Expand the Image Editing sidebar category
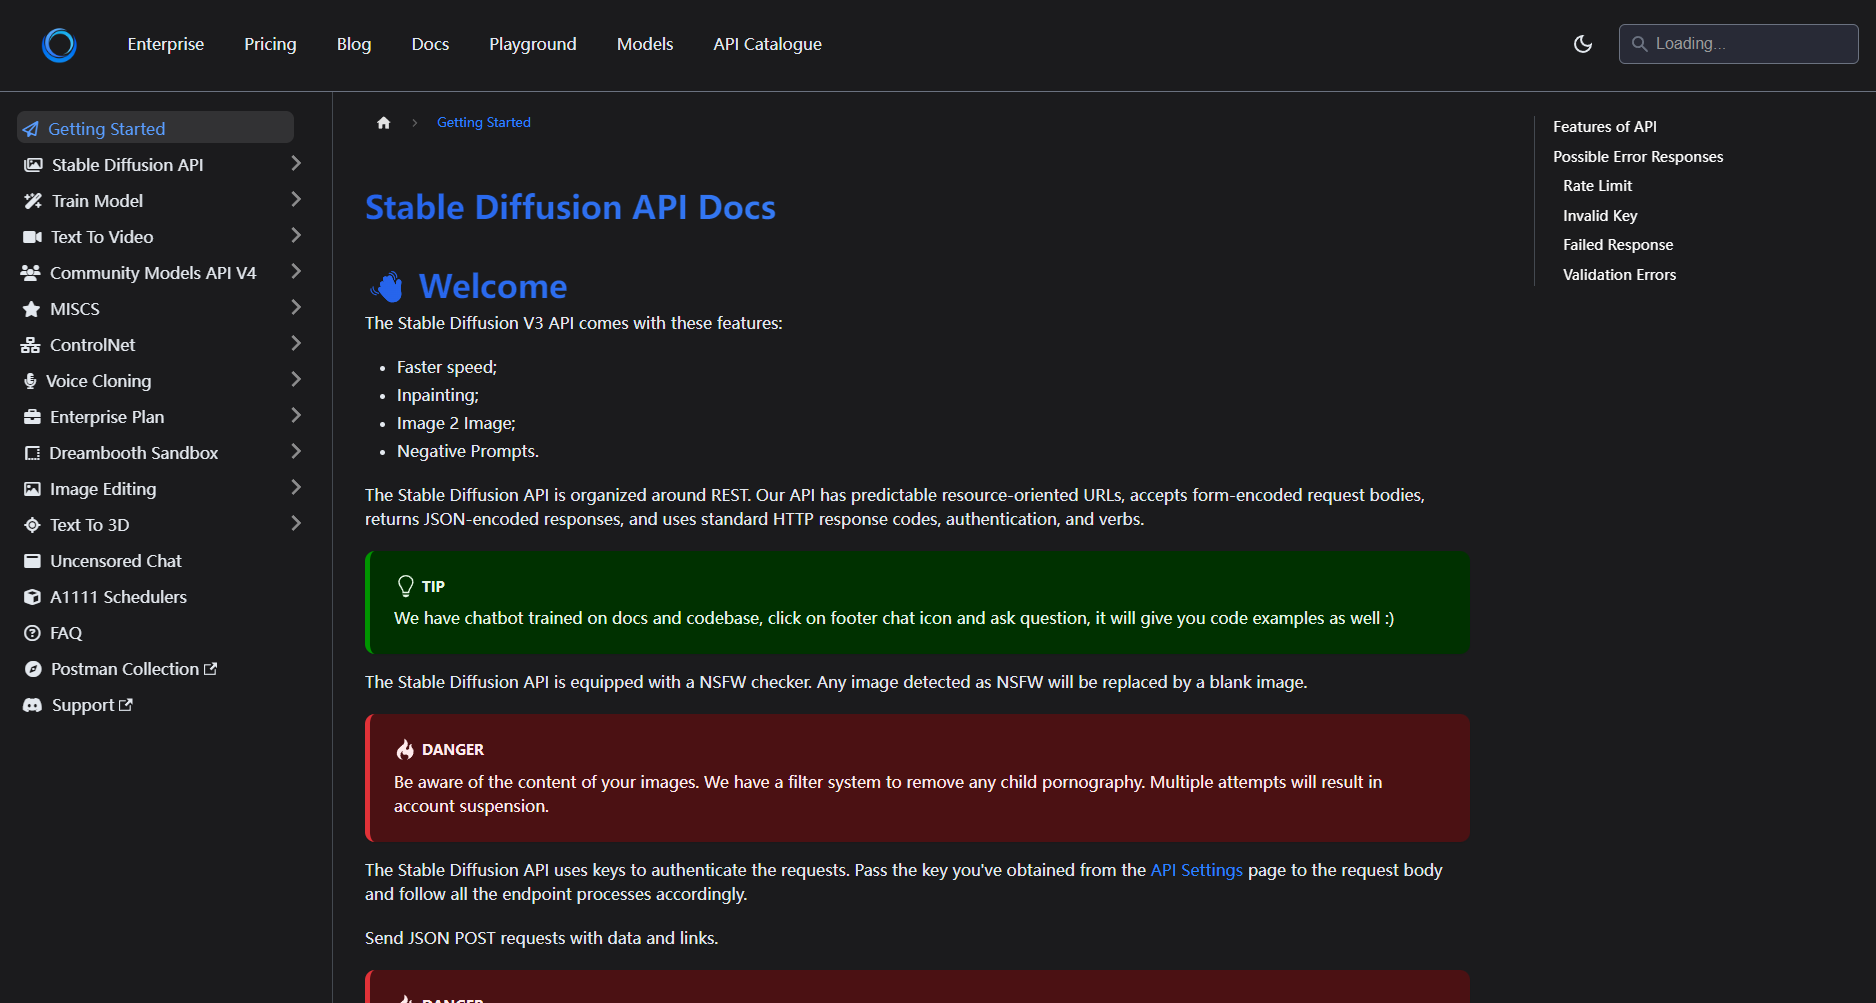Screen dimensions: 1876x1003 [295, 488]
